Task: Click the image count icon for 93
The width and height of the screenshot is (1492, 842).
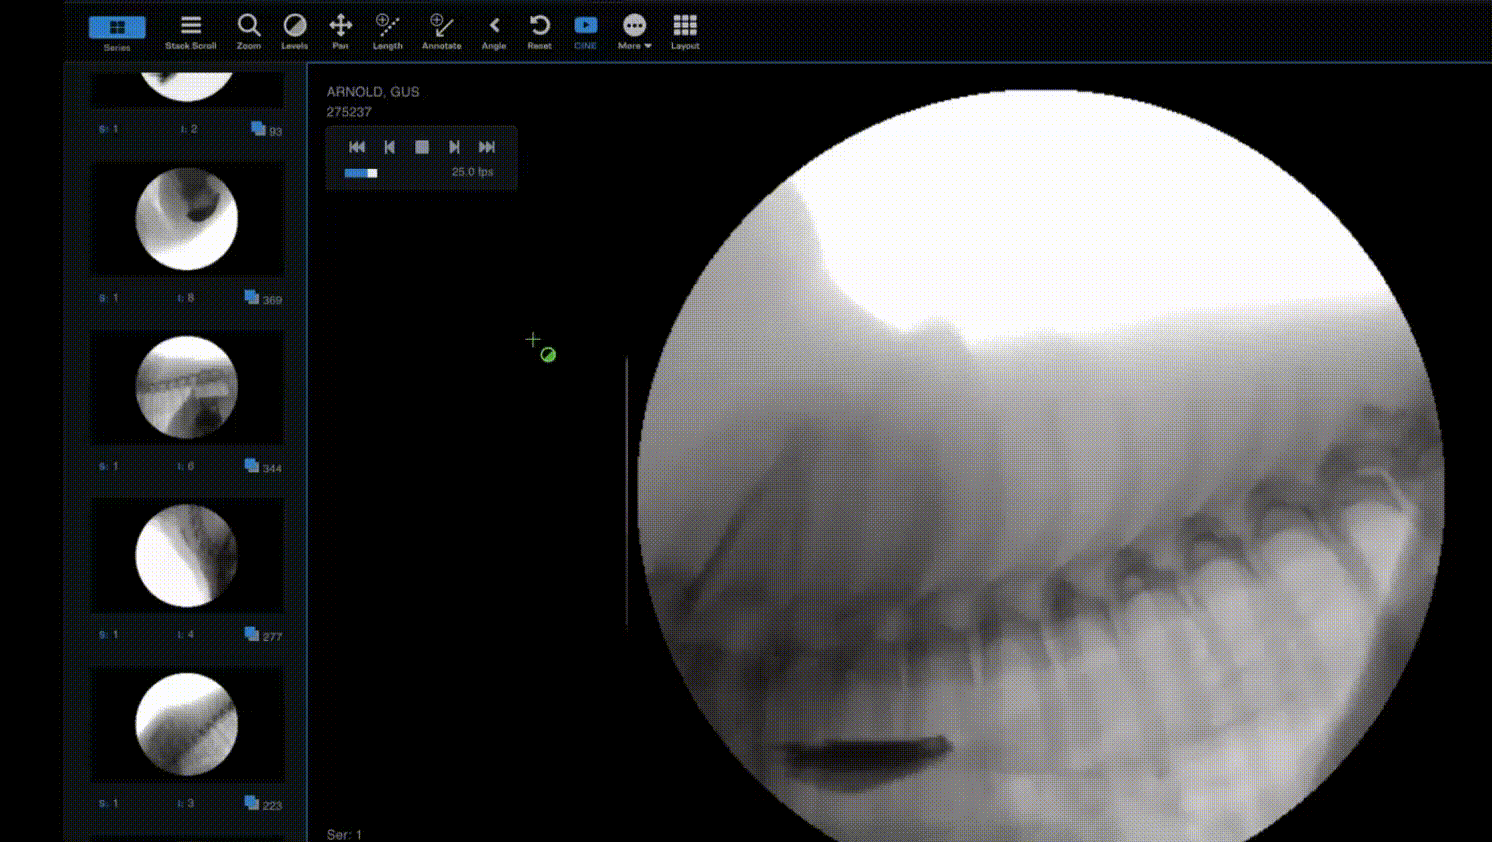Action: click(x=258, y=129)
